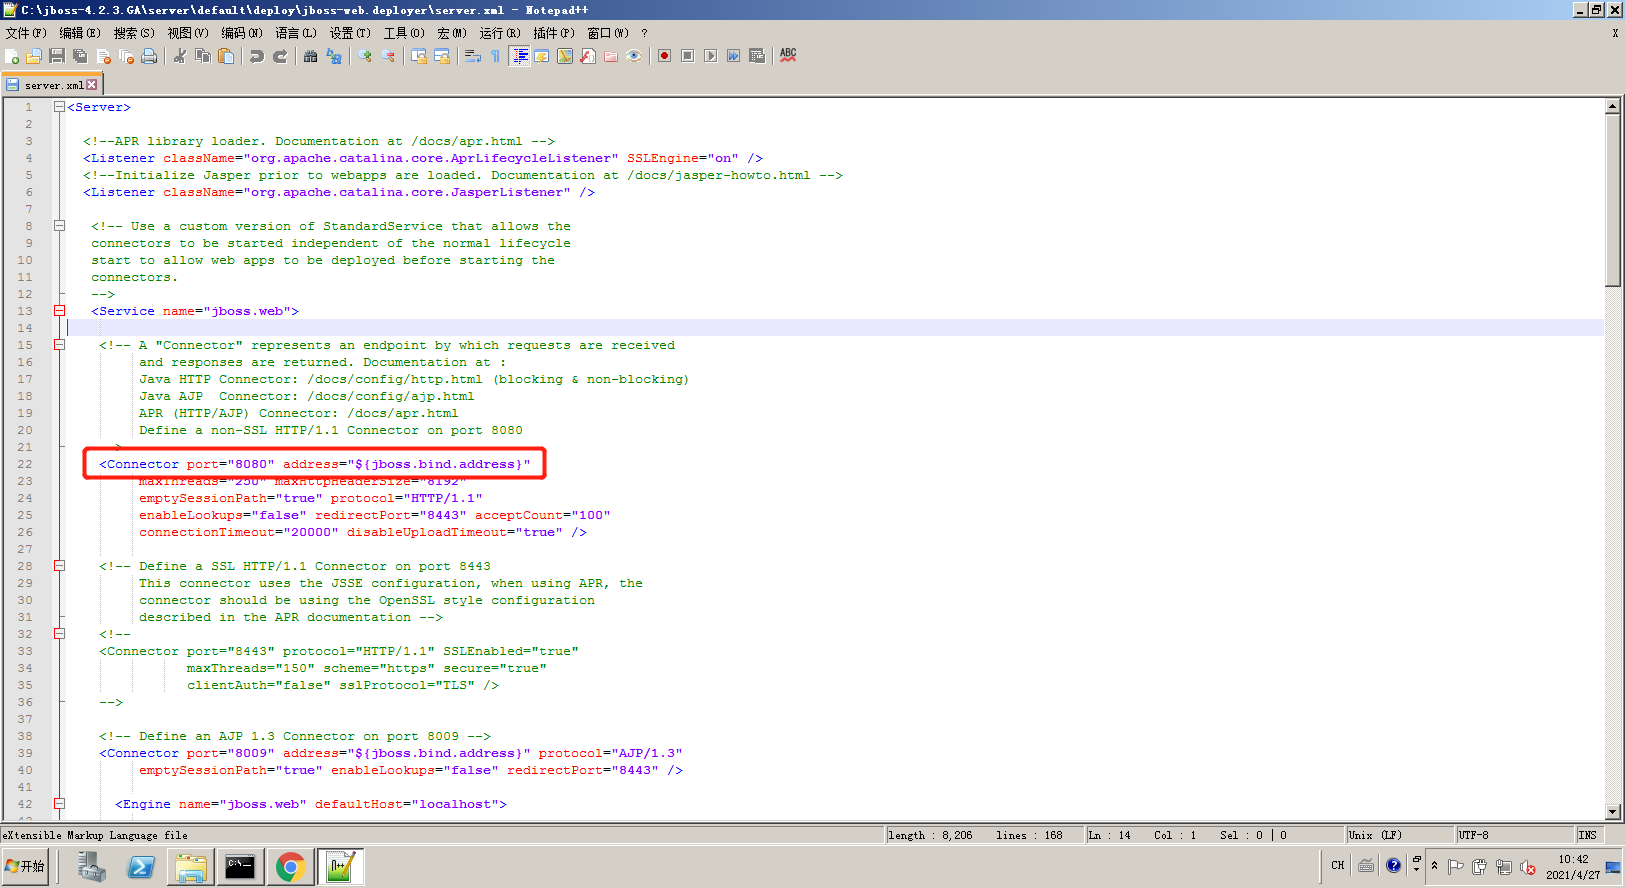Open Find with the binoculars icon

point(311,56)
